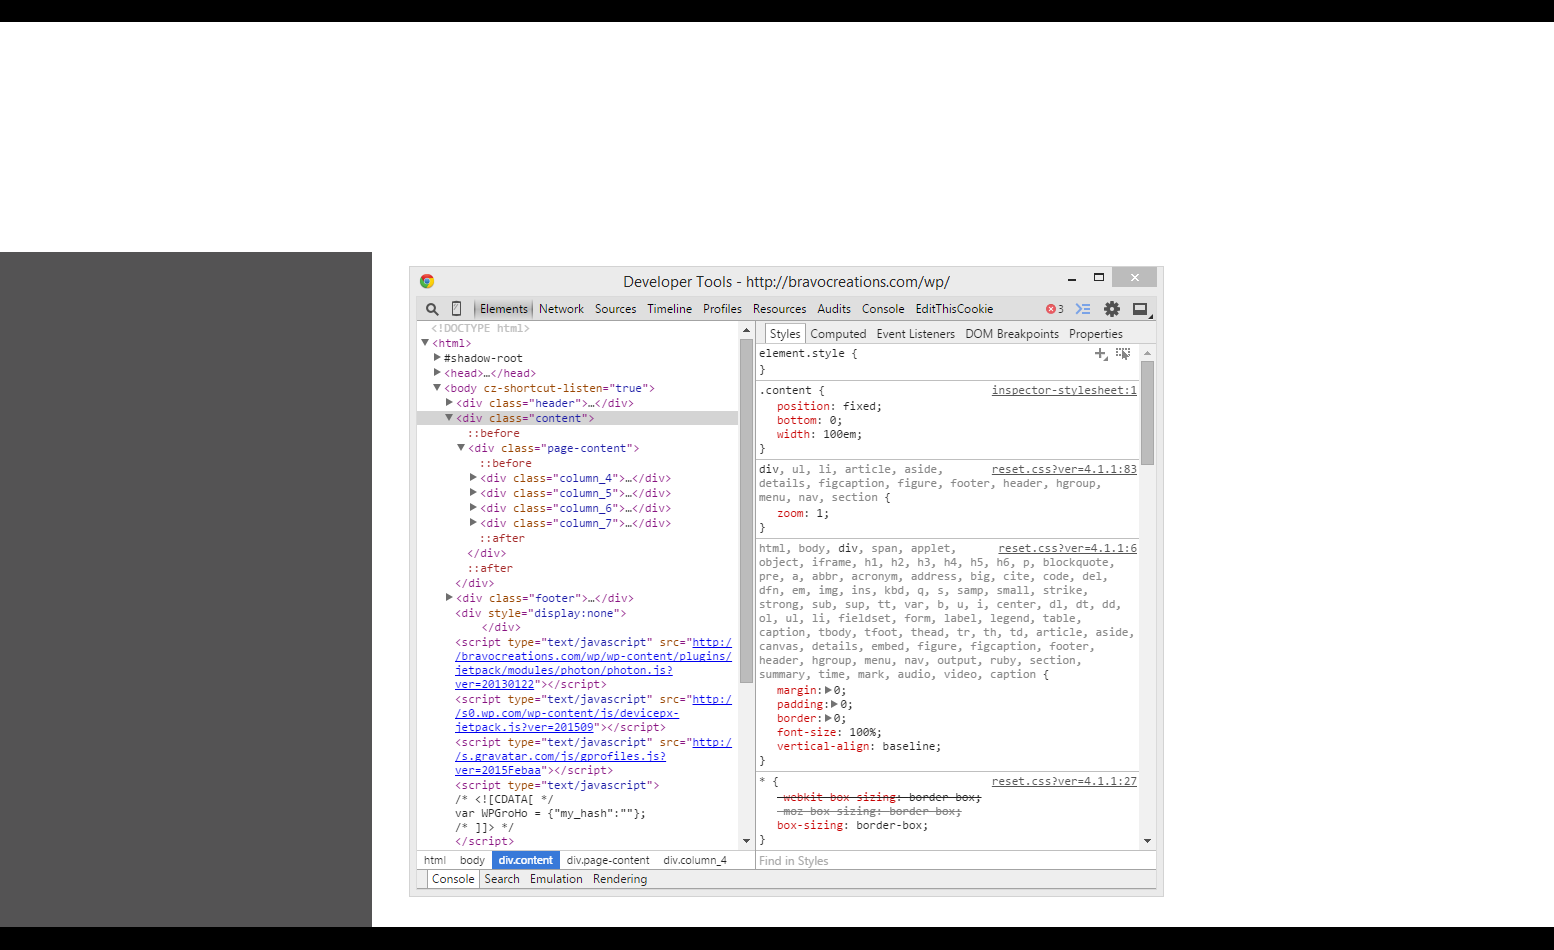Screen dimensions: 1554x950
Task: Open the Profiles panel
Action: tap(722, 309)
